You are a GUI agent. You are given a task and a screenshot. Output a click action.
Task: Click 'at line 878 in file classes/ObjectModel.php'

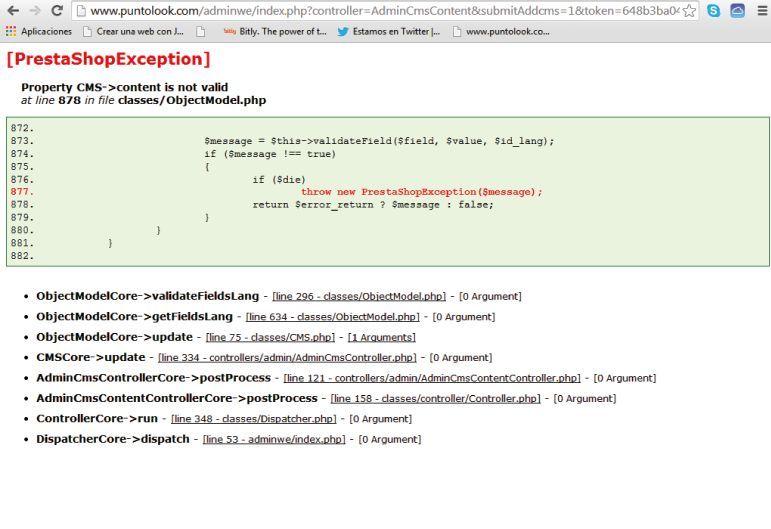[x=143, y=100]
